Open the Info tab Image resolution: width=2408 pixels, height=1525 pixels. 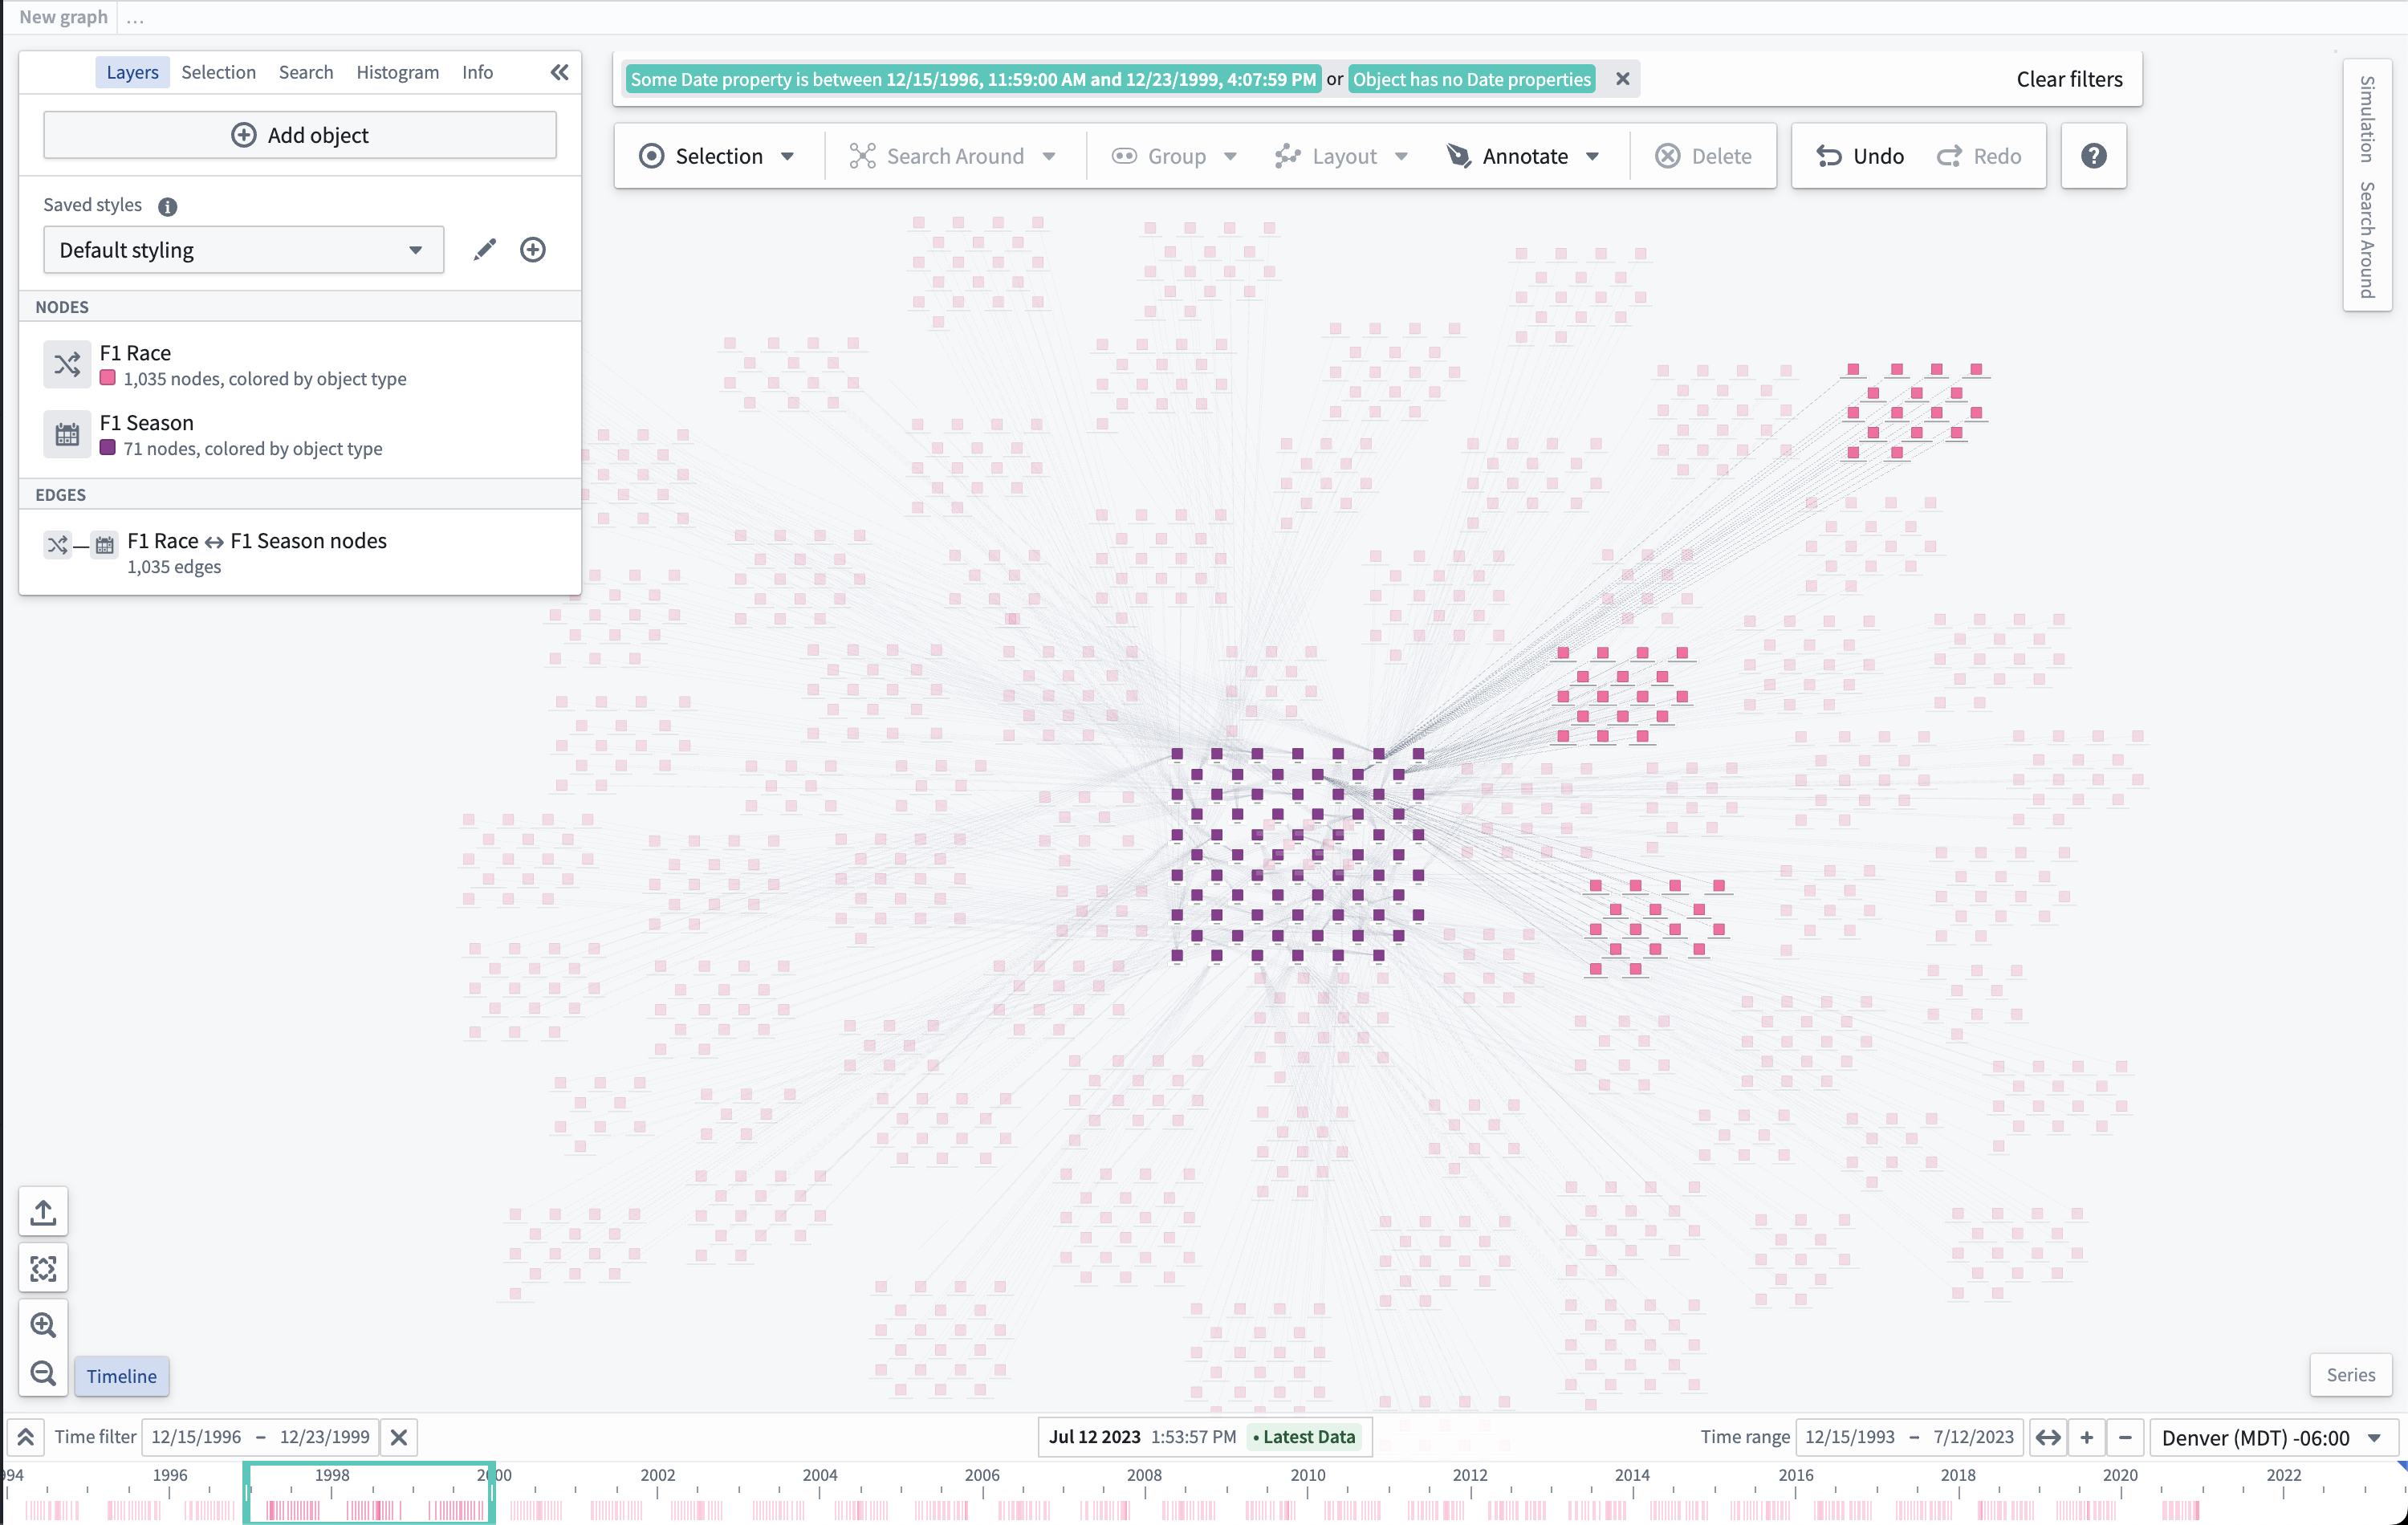[x=477, y=72]
